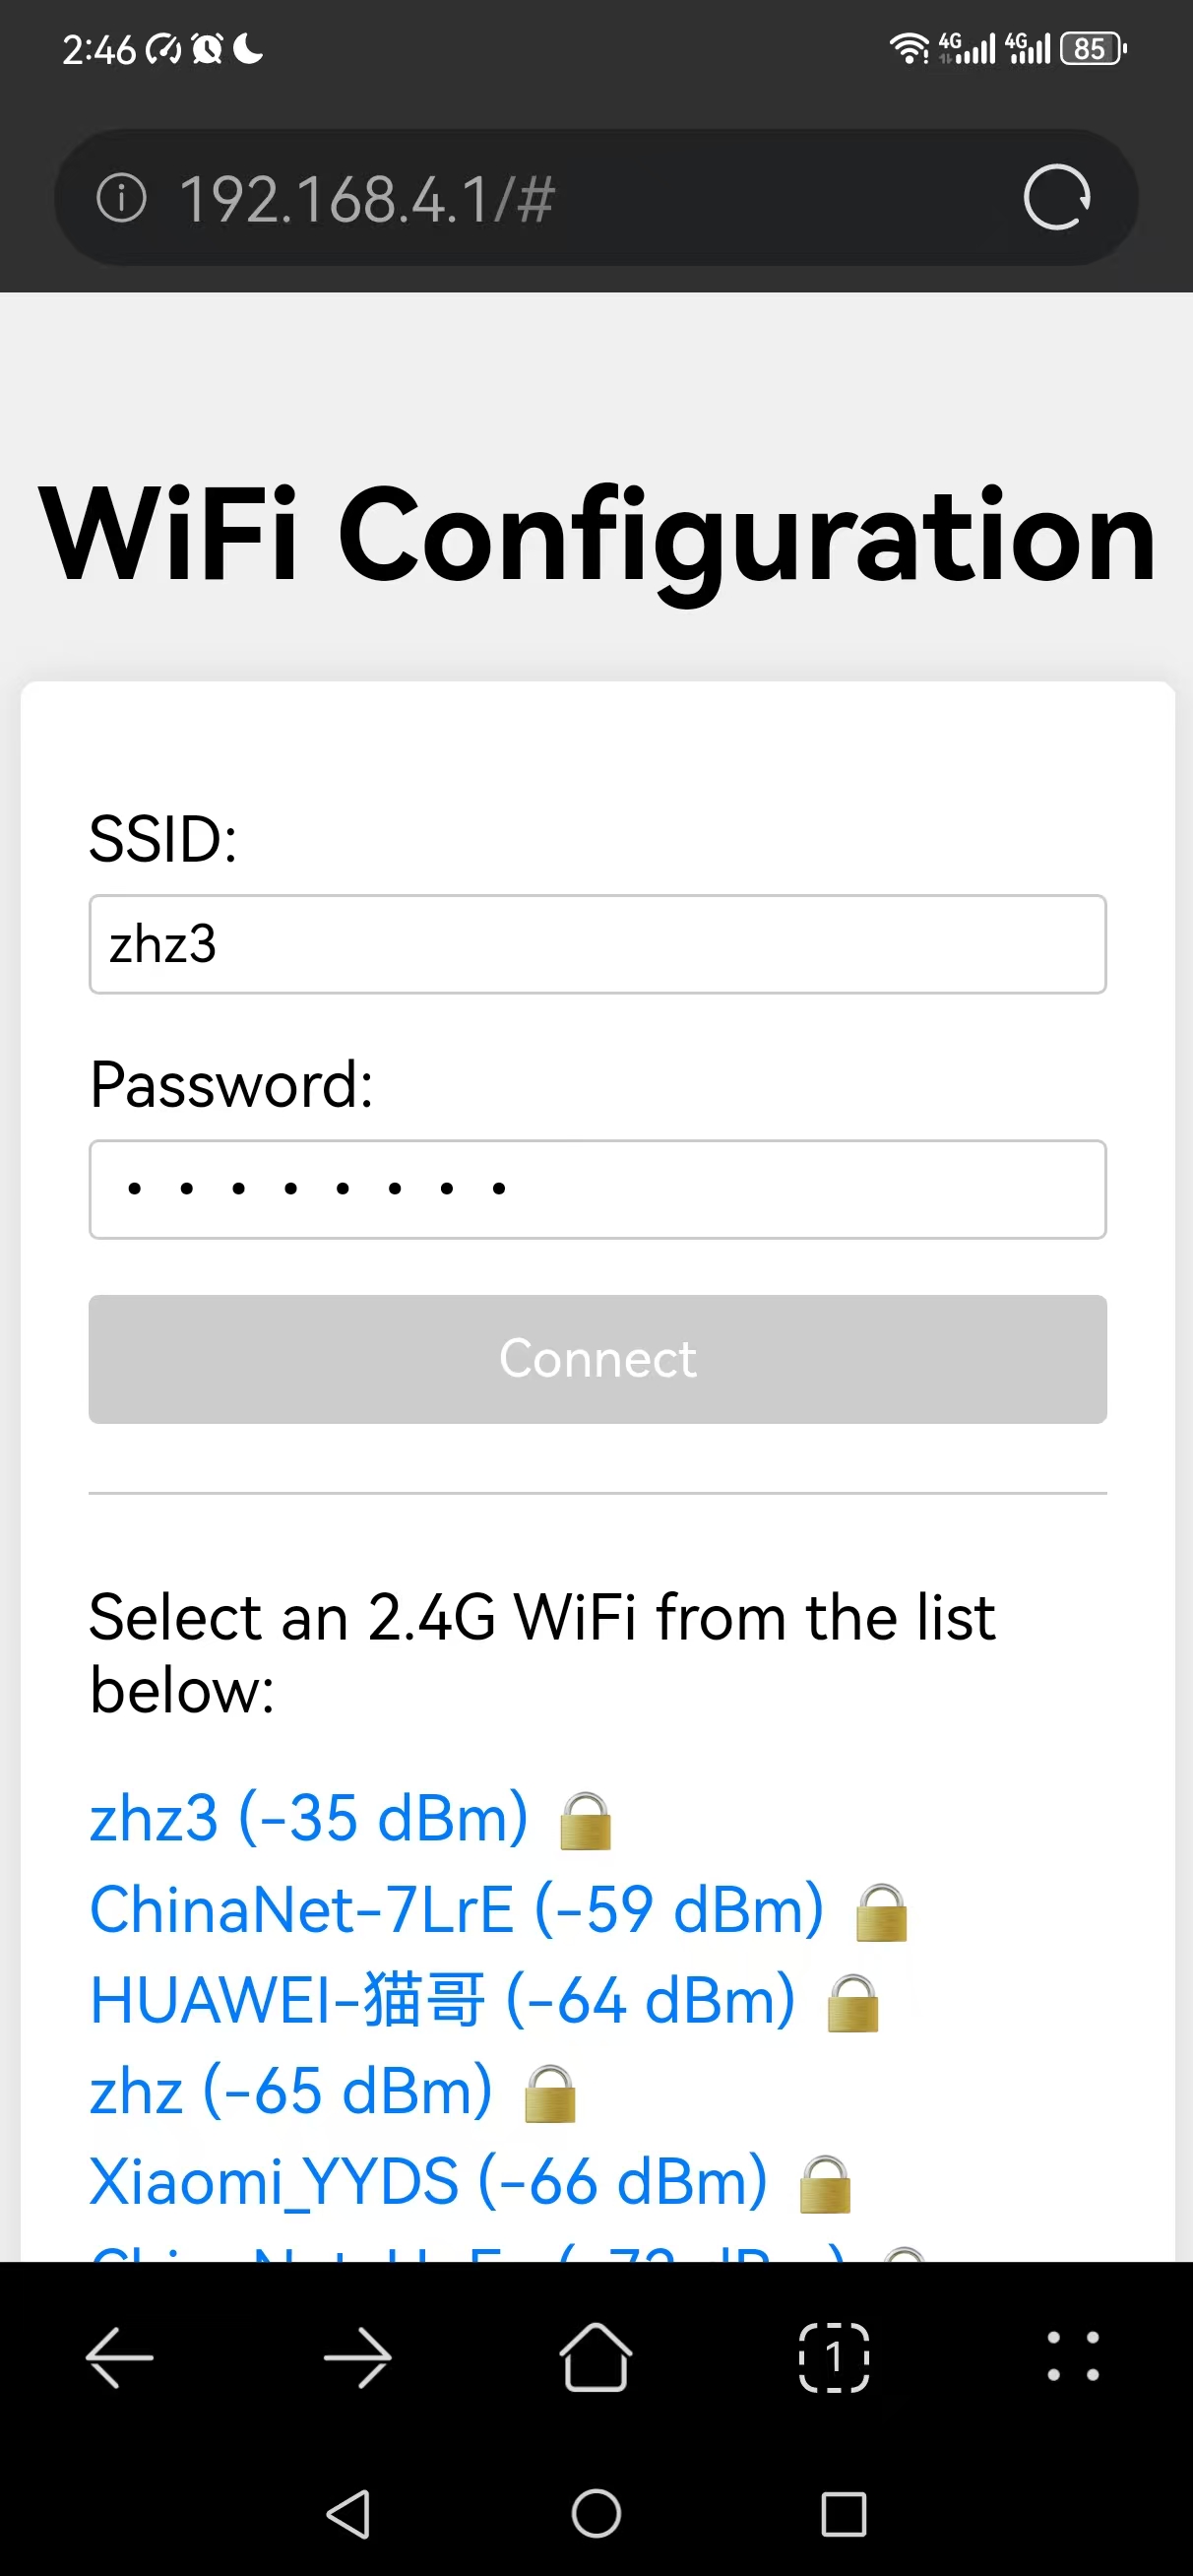Click the Connect button
The width and height of the screenshot is (1193, 2576).
pyautogui.click(x=597, y=1359)
